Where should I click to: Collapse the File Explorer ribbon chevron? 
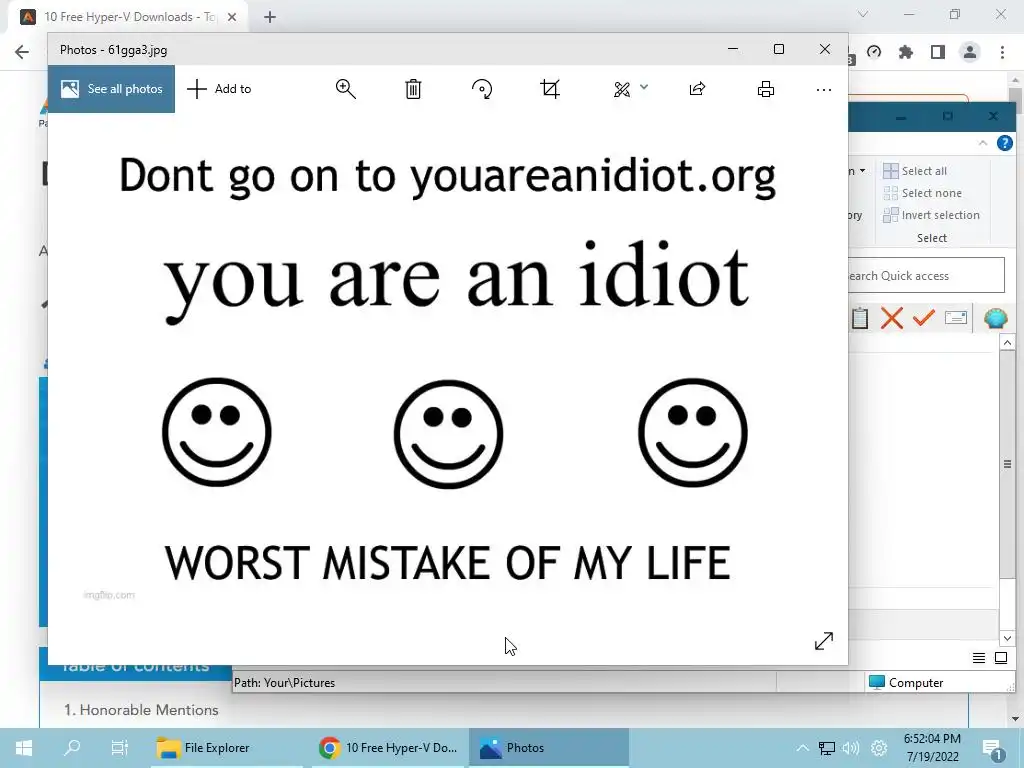click(983, 143)
